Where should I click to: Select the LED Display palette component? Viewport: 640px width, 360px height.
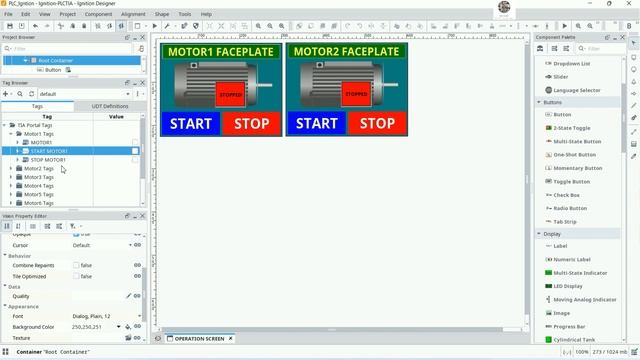coord(567,286)
